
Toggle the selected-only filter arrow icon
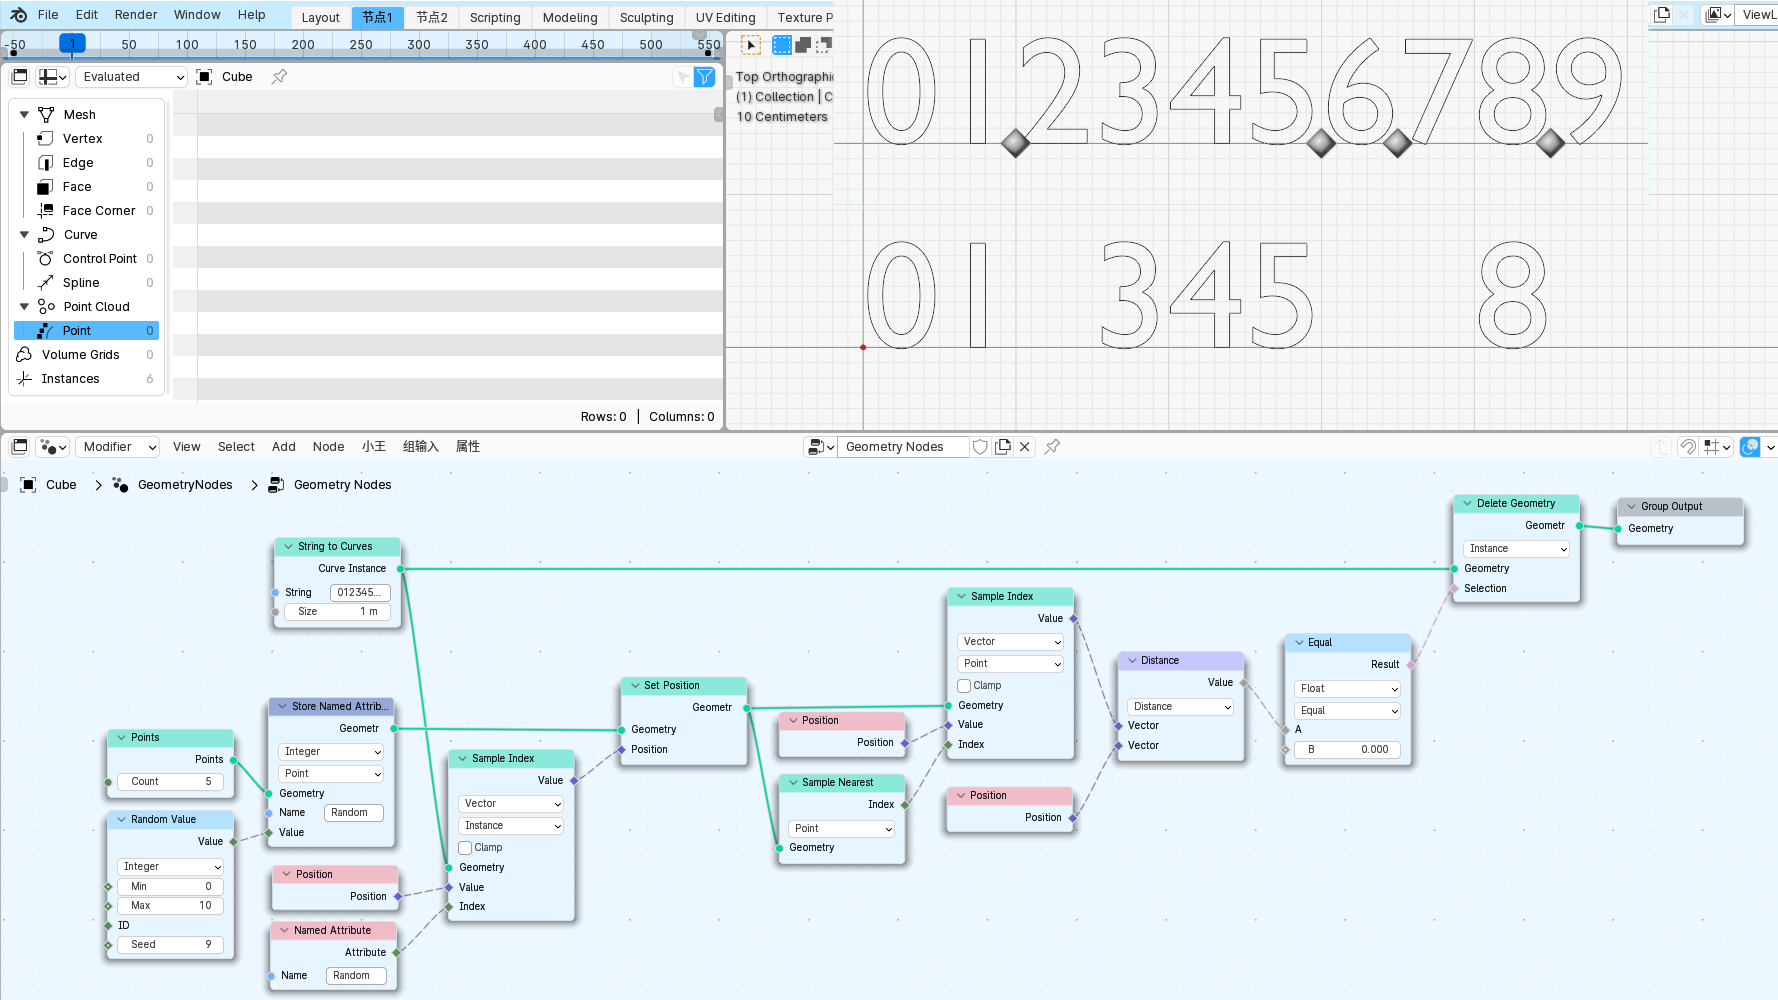pyautogui.click(x=683, y=77)
